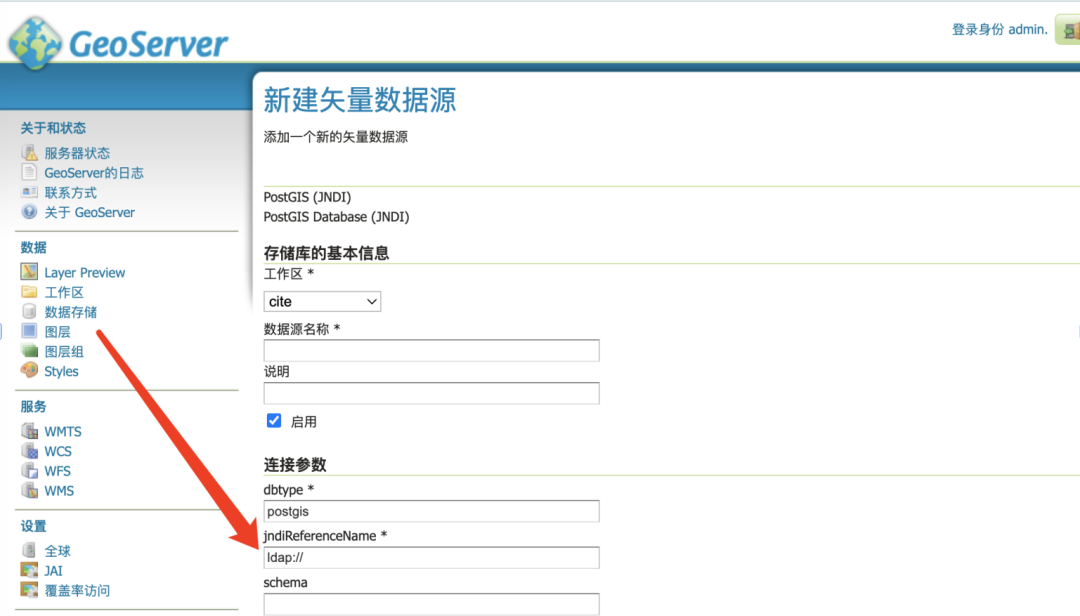Click the 数据源名称 input field
Screen dimensions: 1080x616
coord(431,350)
